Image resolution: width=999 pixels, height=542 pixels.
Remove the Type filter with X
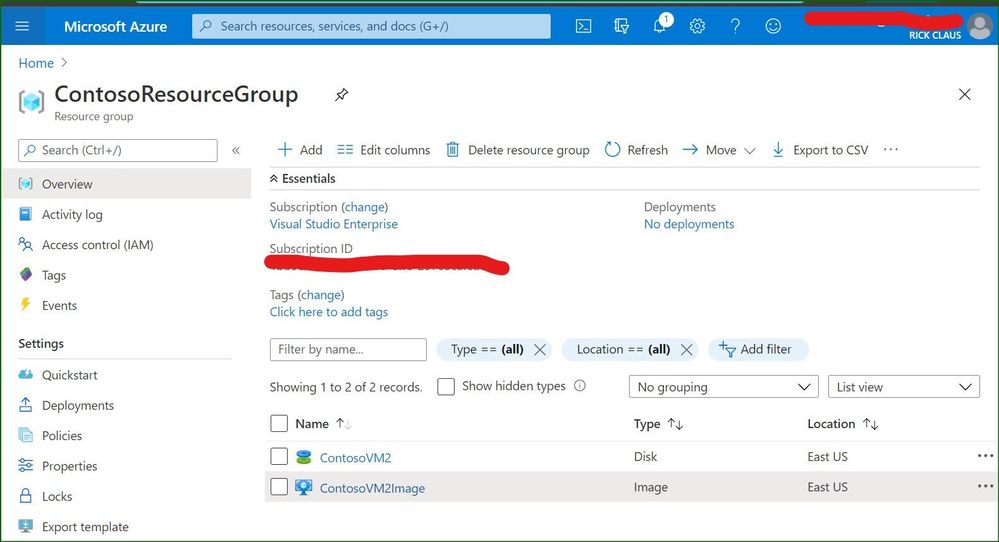point(540,350)
